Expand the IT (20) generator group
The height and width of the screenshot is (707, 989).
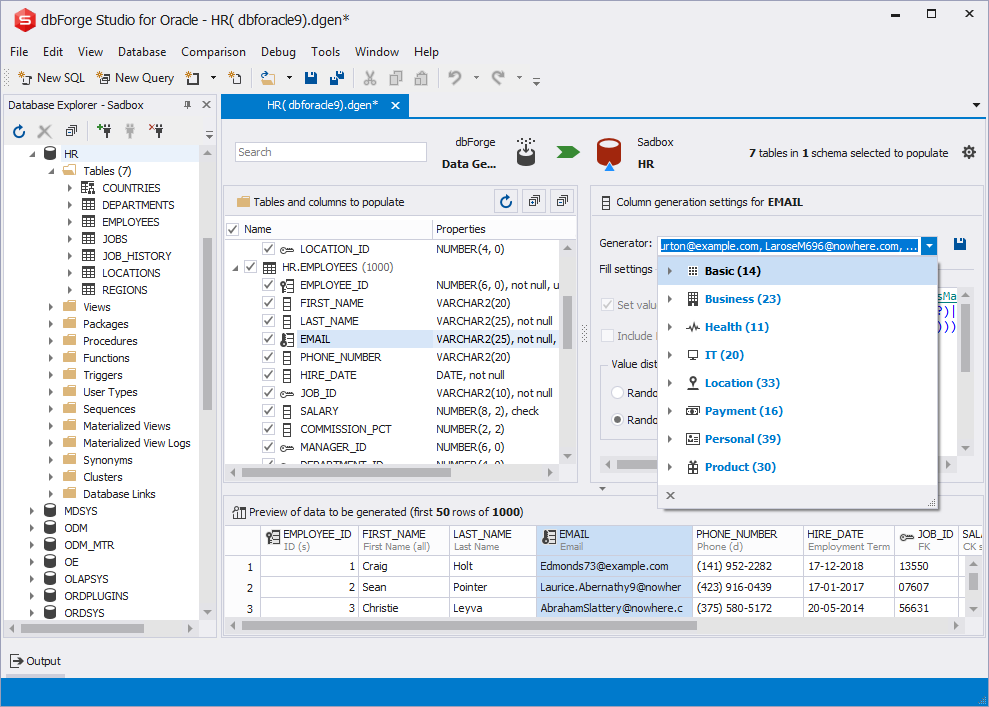tap(670, 355)
